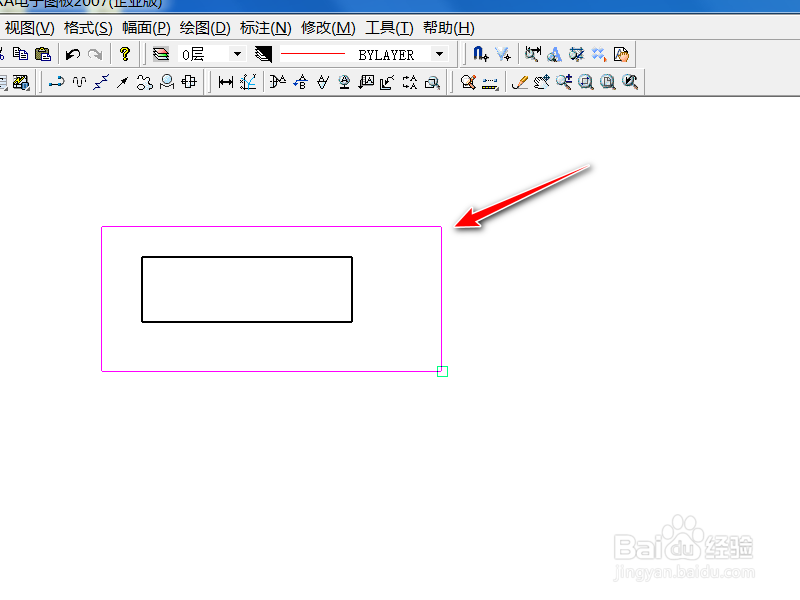This screenshot has width=800, height=600.
Task: Click the text replace A-to-A icon
Action: coord(410,82)
